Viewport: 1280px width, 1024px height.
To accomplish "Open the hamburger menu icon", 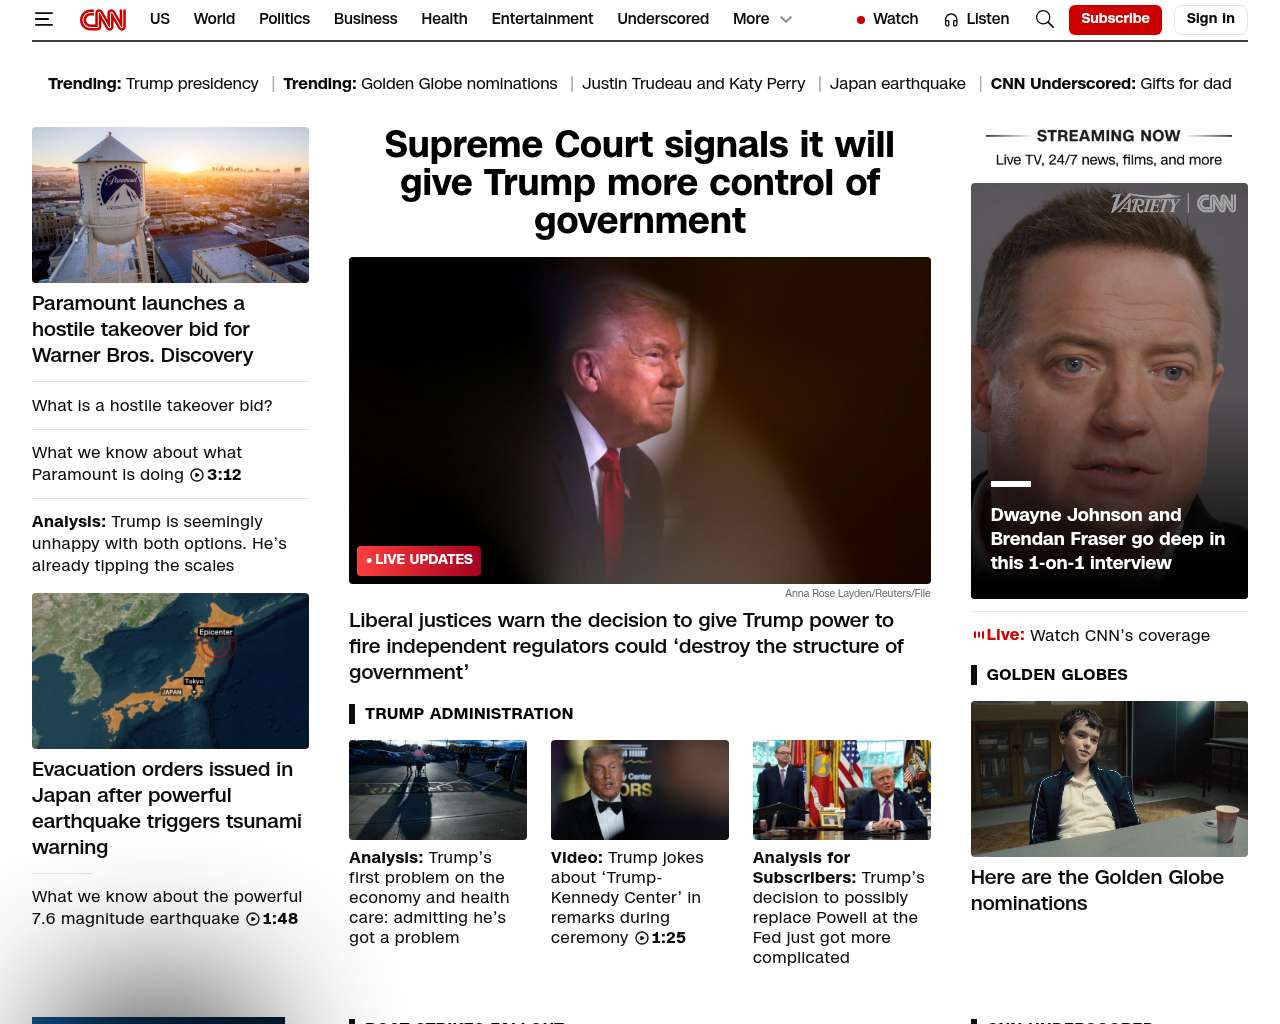I will 43,19.
